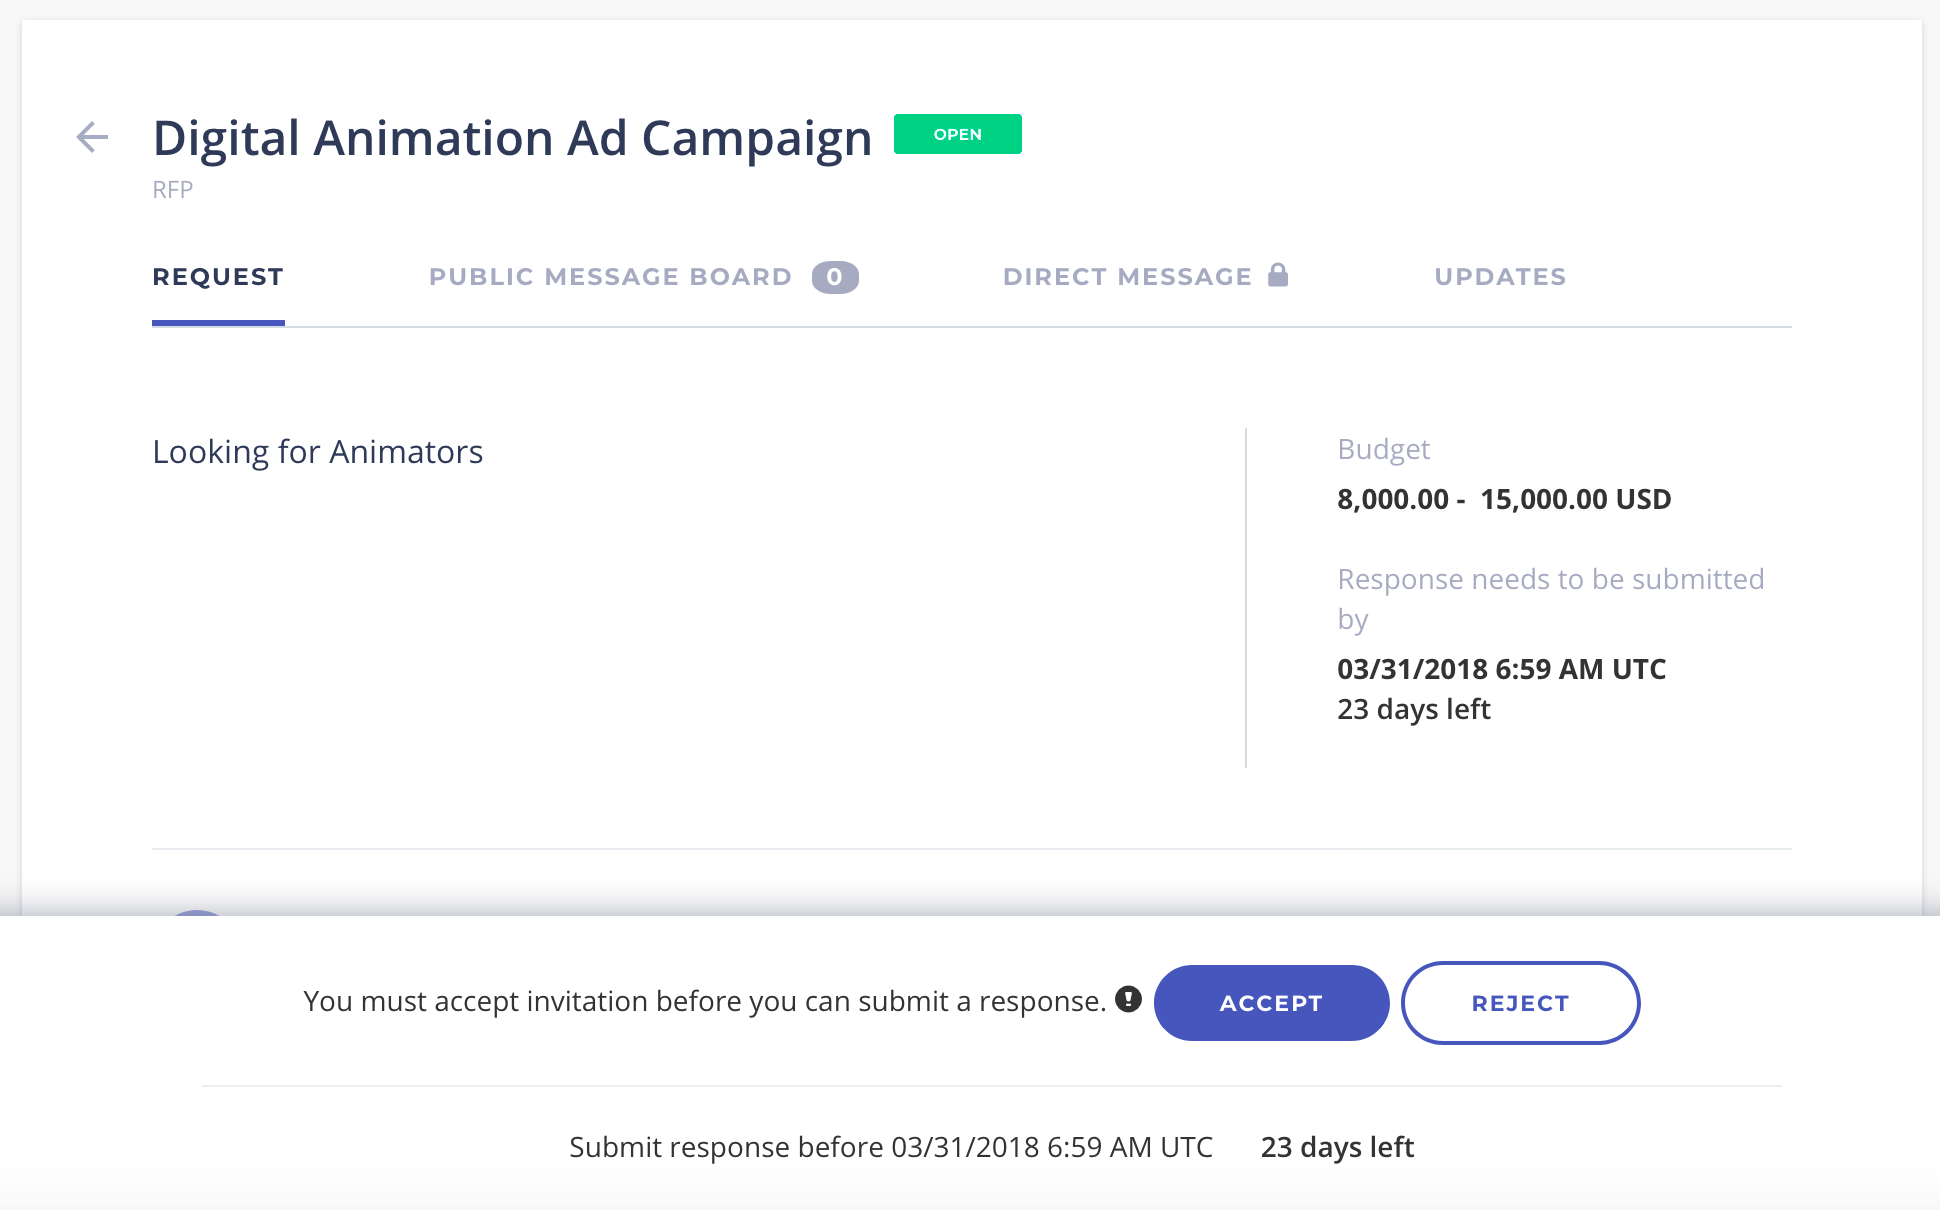This screenshot has width=1940, height=1210.
Task: Click the partially visible avatar circle
Action: 197,912
